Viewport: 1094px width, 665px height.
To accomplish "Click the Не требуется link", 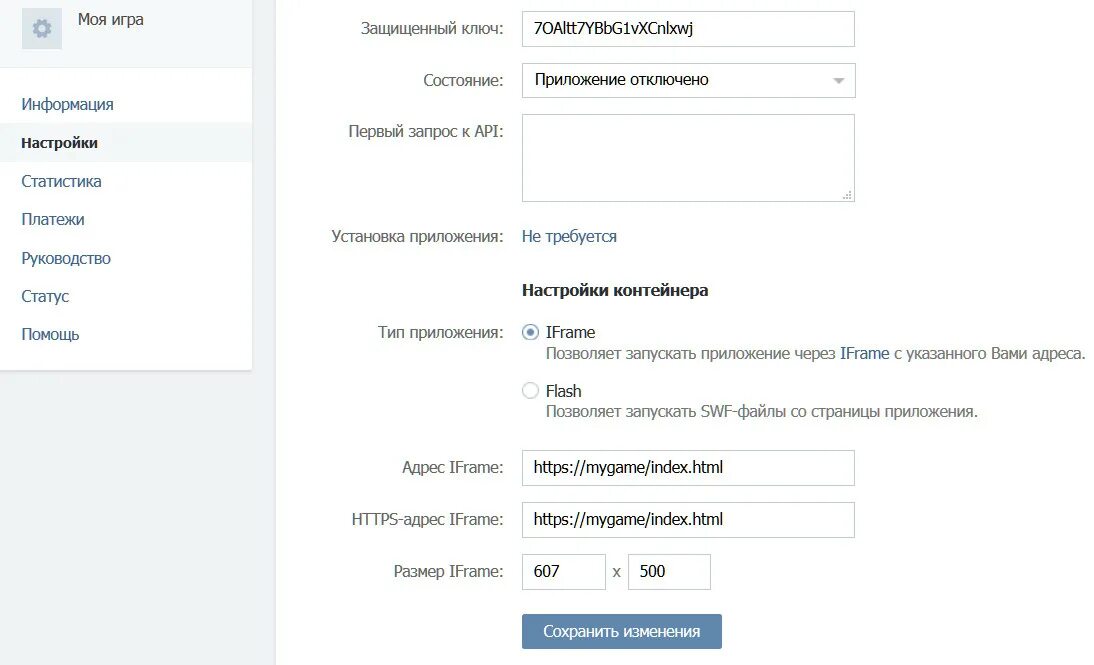I will click(569, 237).
